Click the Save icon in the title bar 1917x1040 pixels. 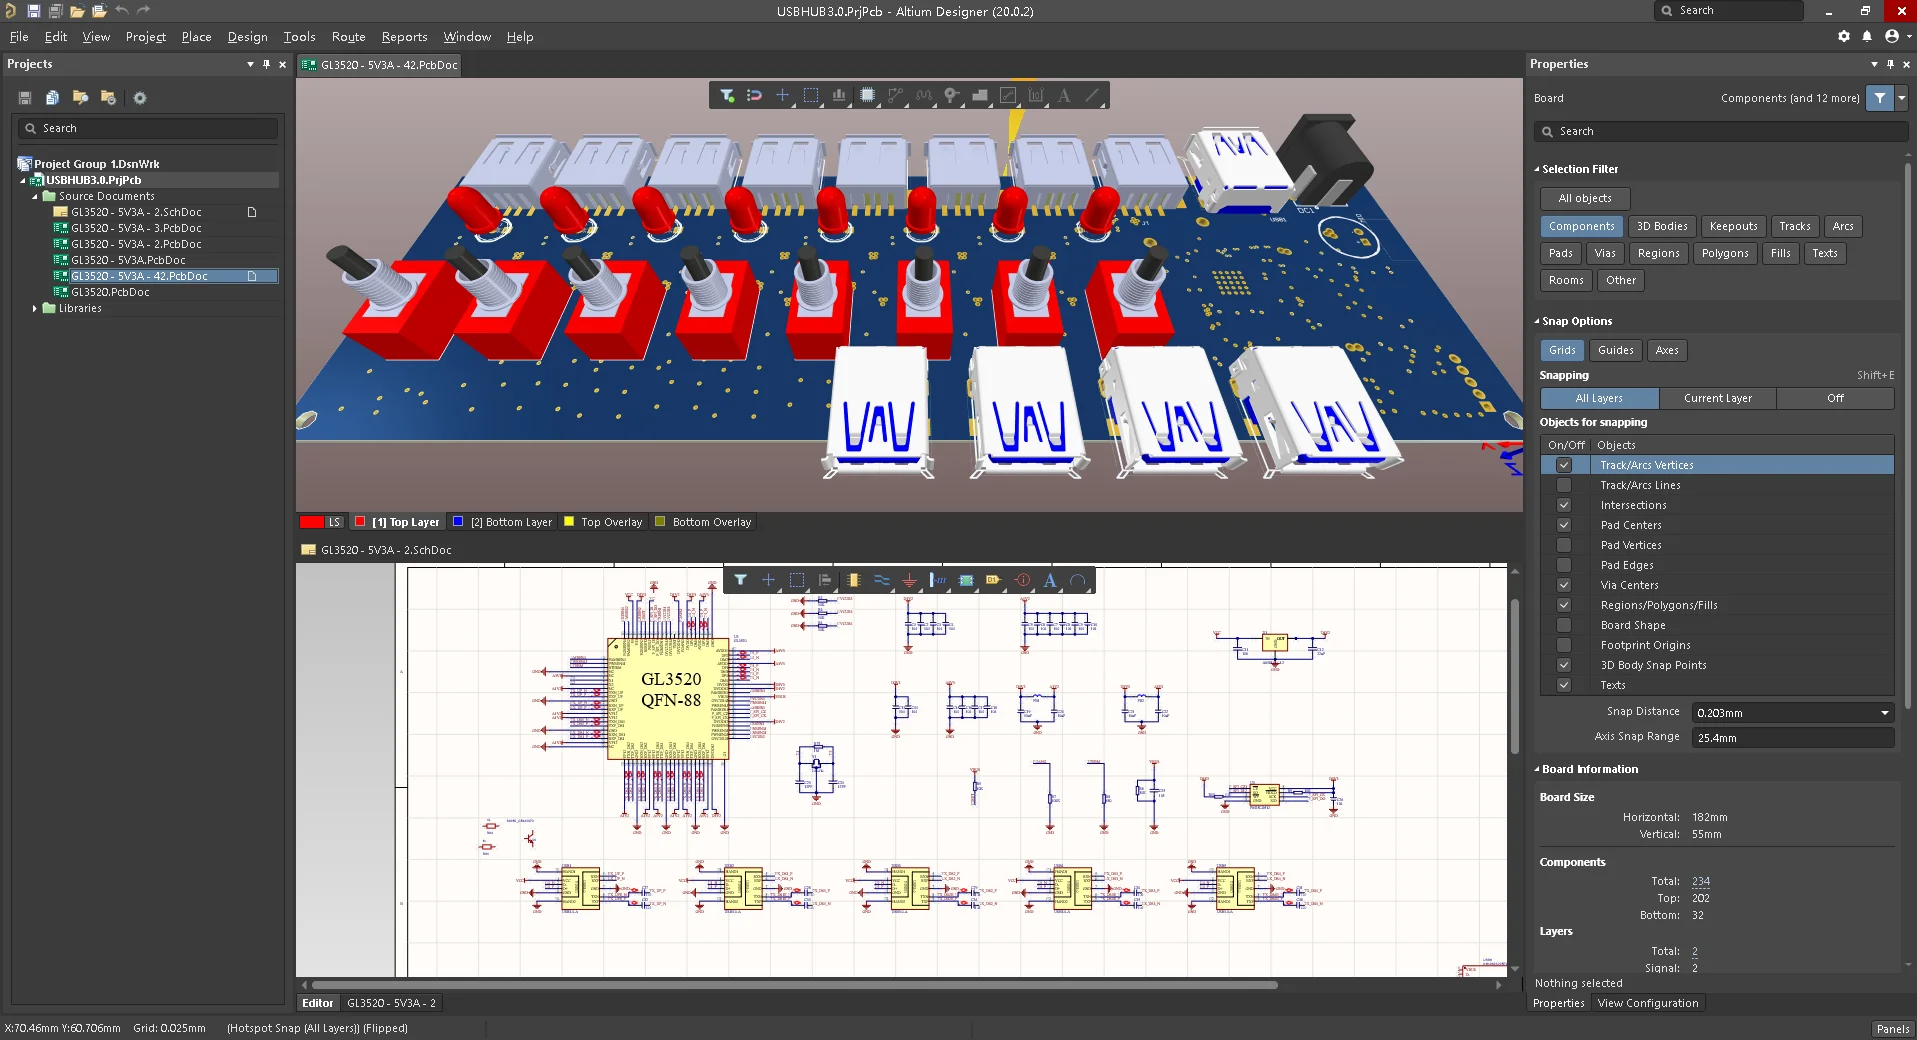click(33, 11)
